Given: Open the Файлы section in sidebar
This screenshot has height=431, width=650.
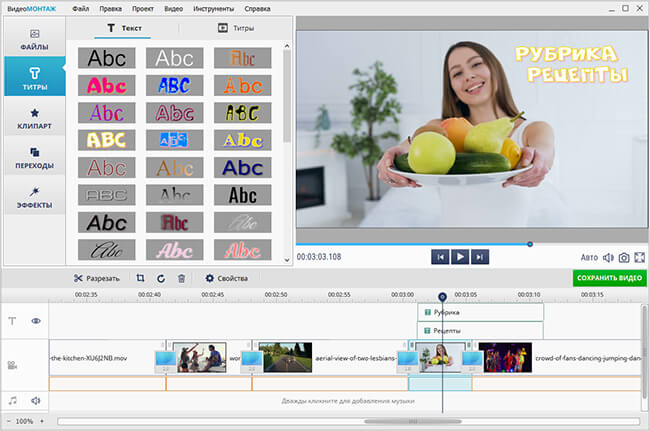Looking at the screenshot, I should 33,37.
